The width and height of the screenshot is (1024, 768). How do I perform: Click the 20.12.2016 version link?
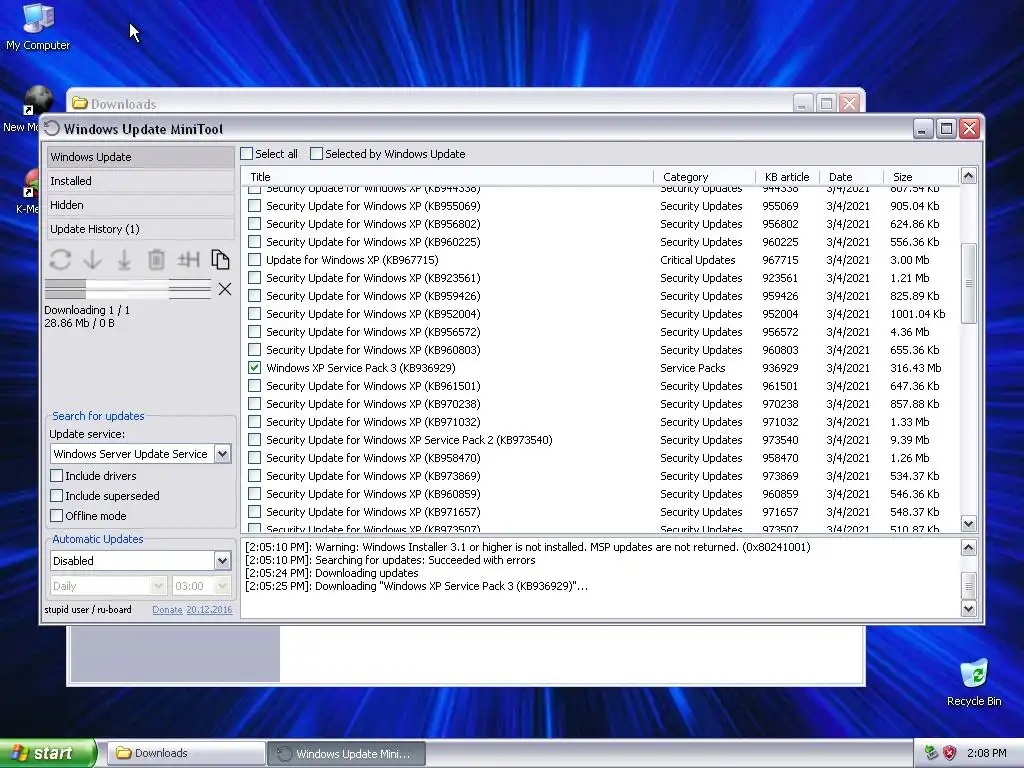point(209,609)
